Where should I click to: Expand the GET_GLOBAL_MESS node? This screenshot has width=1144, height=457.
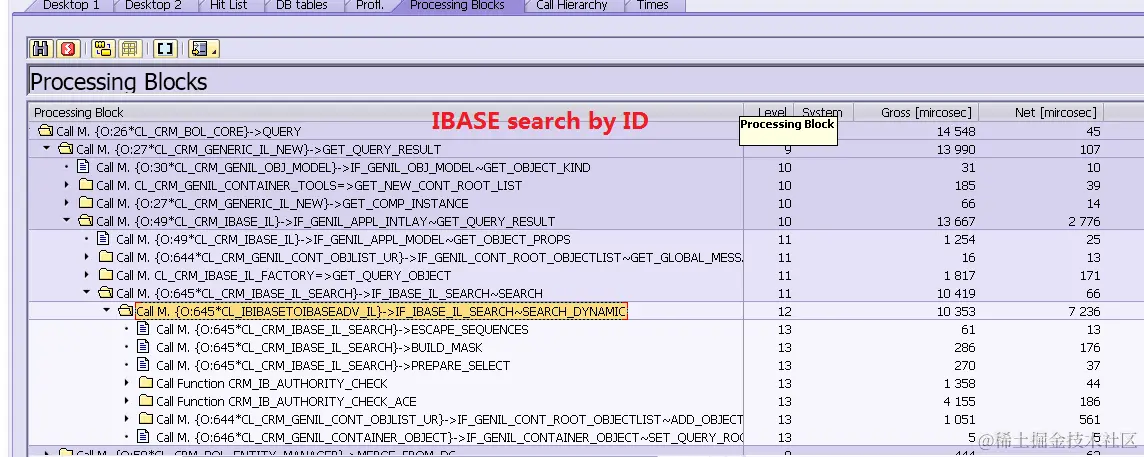click(88, 257)
